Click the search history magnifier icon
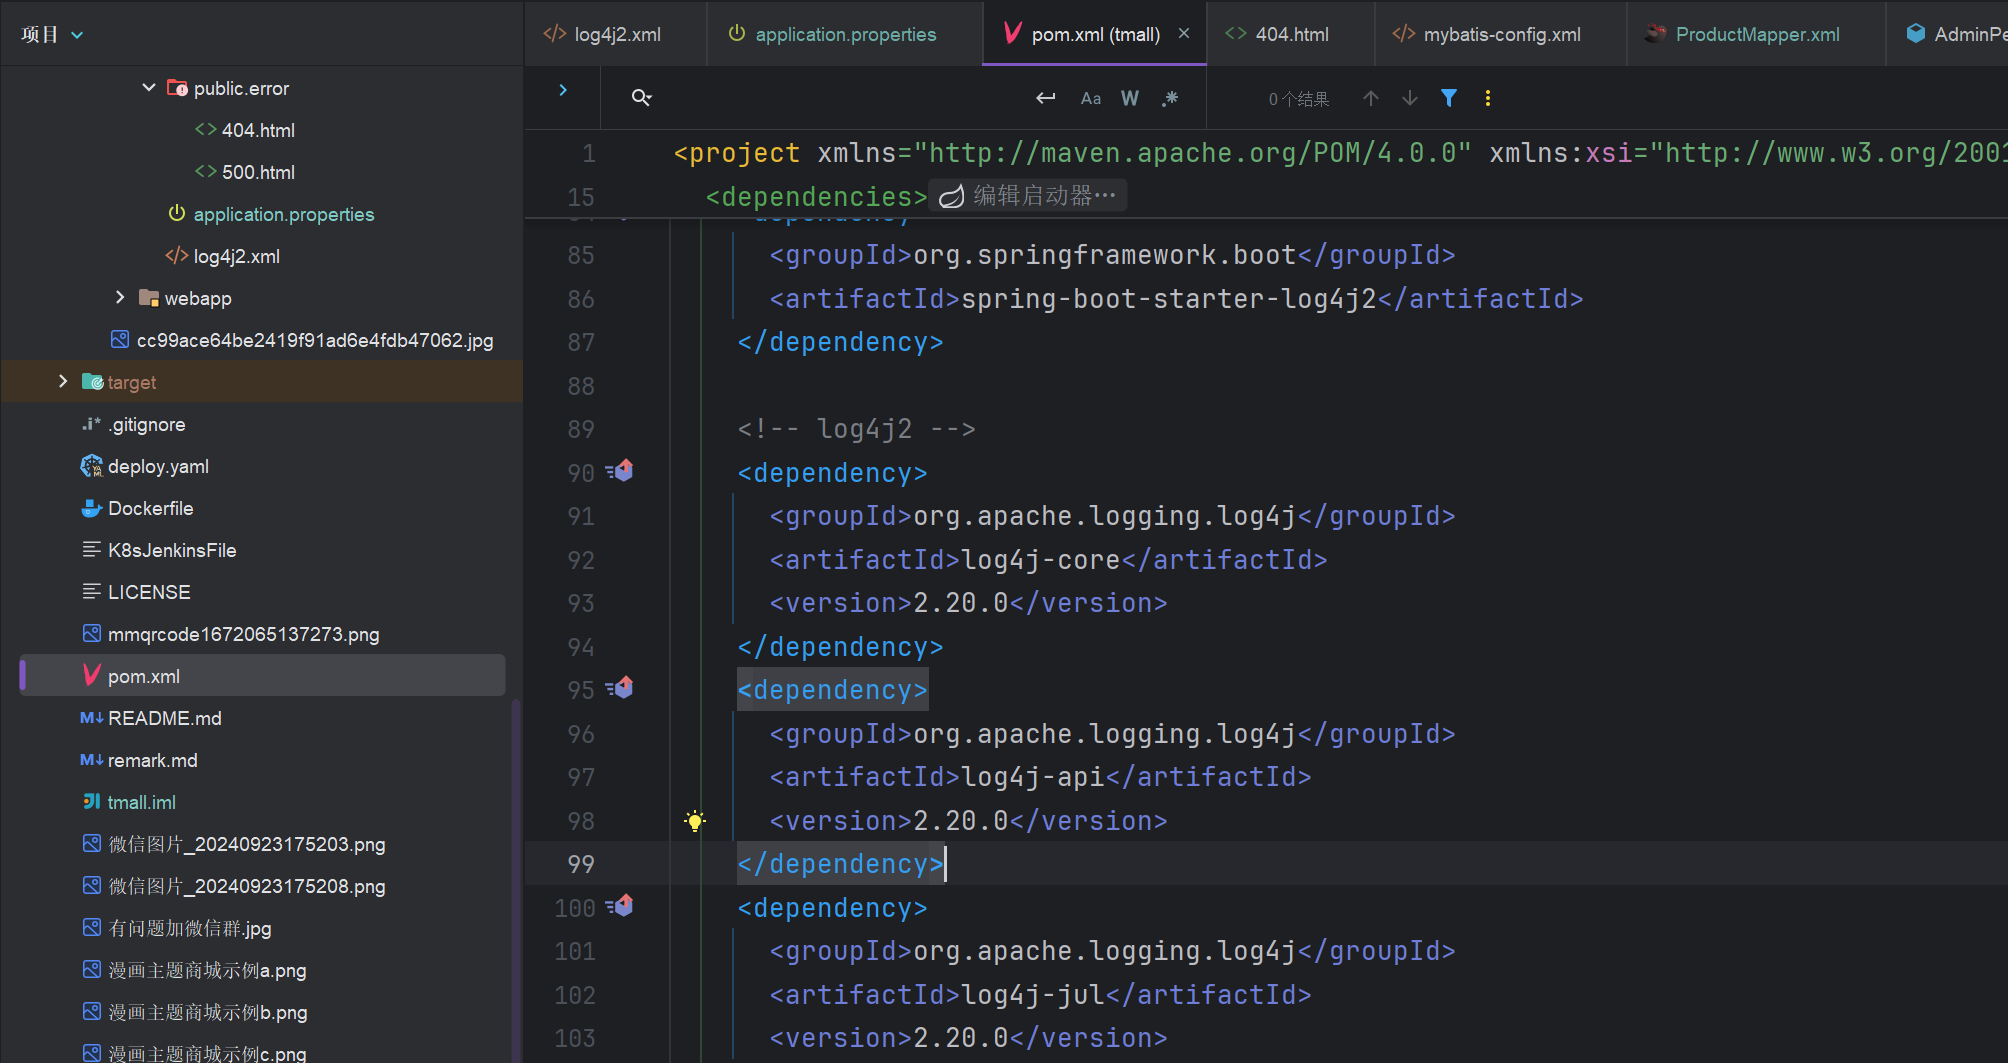Viewport: 2008px width, 1063px height. (641, 98)
